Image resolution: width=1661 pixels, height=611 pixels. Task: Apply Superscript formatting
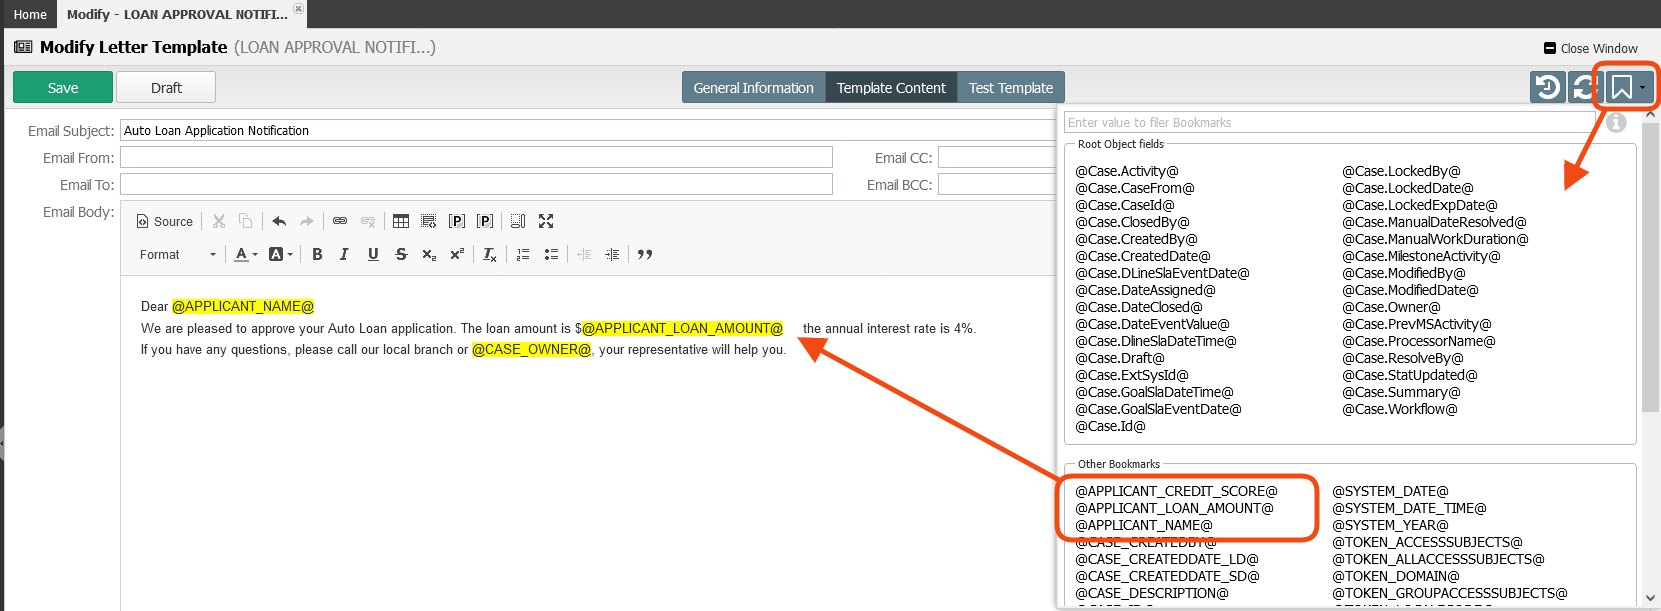coord(457,254)
